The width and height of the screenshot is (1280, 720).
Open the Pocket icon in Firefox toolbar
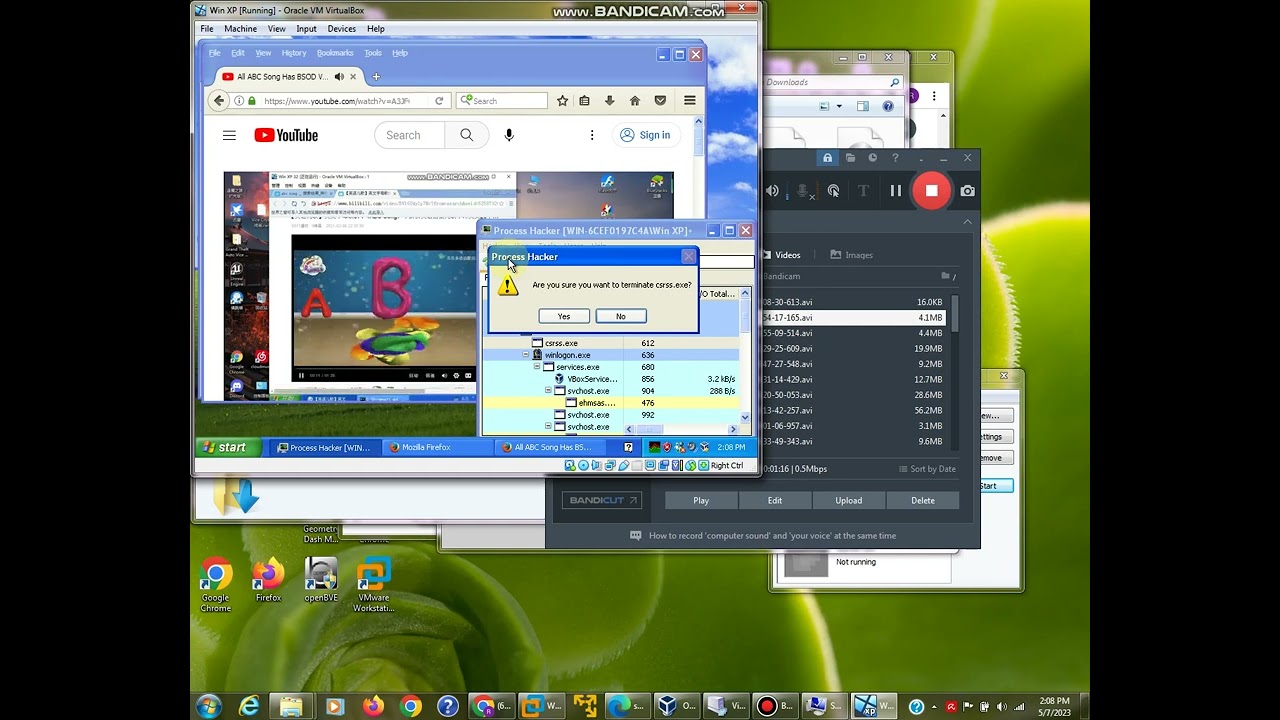tap(660, 101)
